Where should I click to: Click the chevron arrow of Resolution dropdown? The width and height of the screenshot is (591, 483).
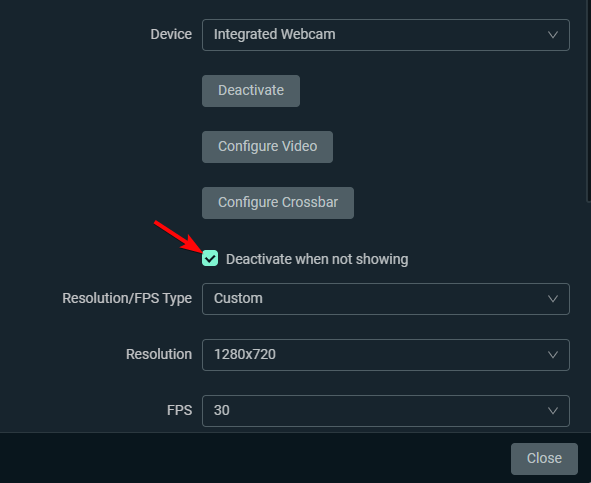[553, 355]
